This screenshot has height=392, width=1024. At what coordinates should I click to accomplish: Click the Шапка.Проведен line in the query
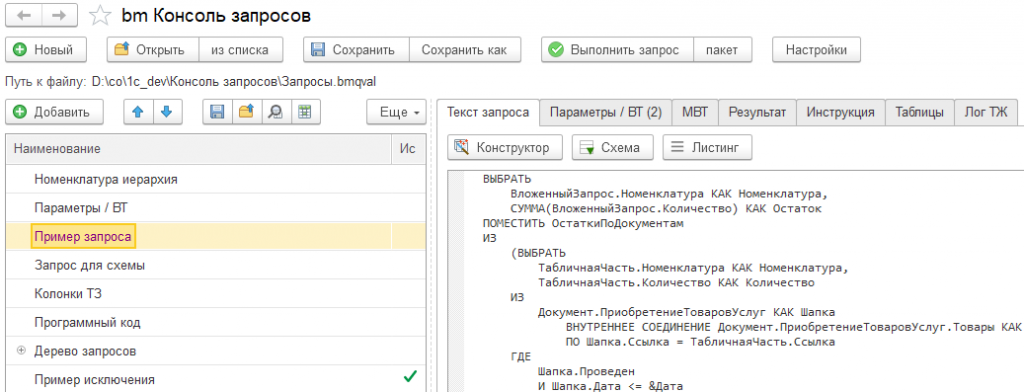click(586, 372)
